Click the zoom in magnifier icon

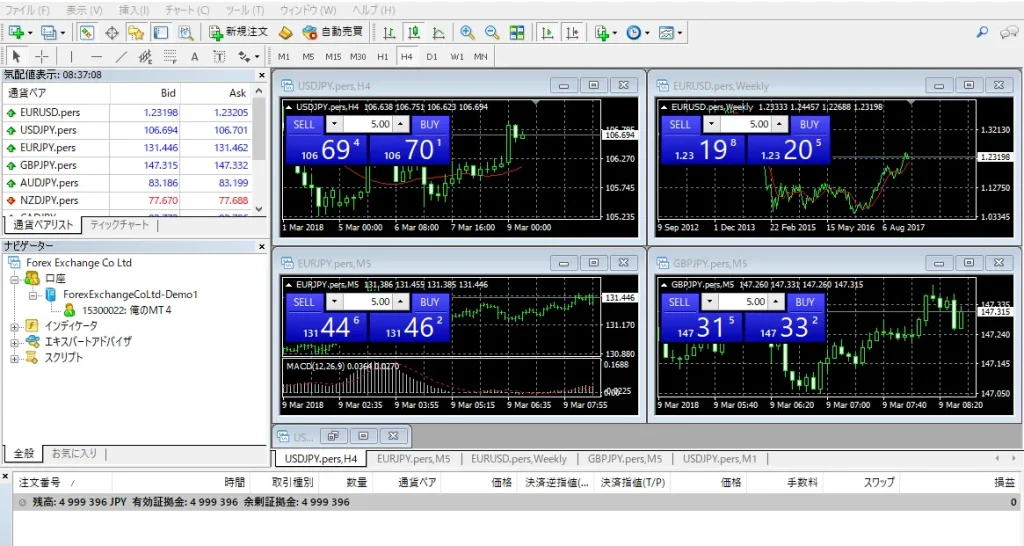467,32
